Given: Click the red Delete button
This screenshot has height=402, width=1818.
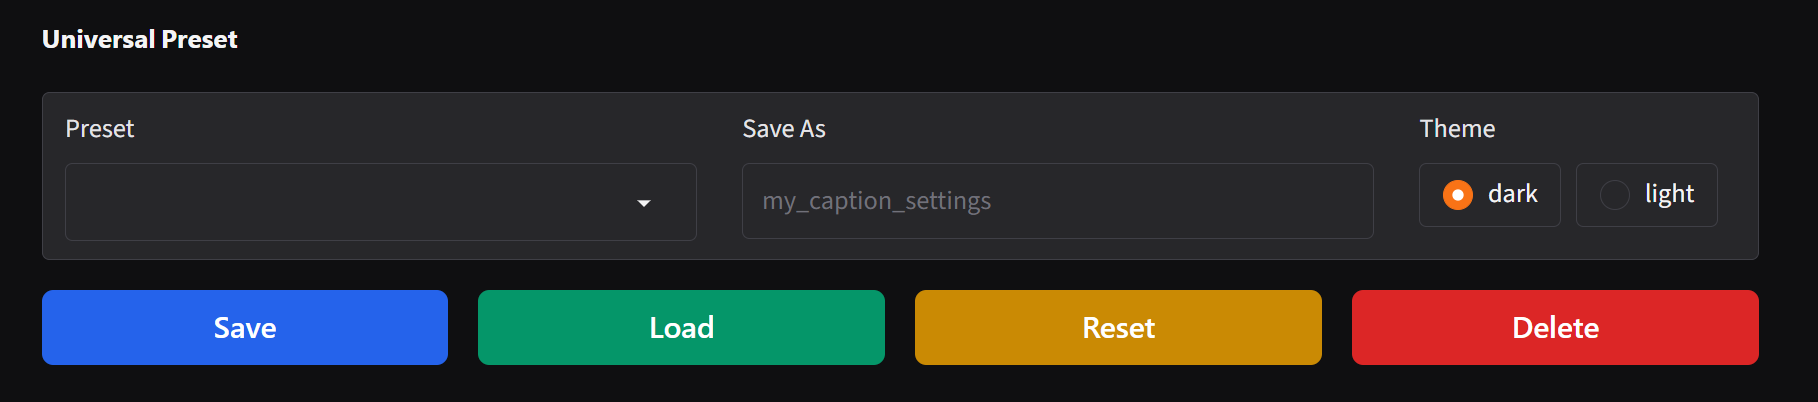Looking at the screenshot, I should coord(1555,327).
